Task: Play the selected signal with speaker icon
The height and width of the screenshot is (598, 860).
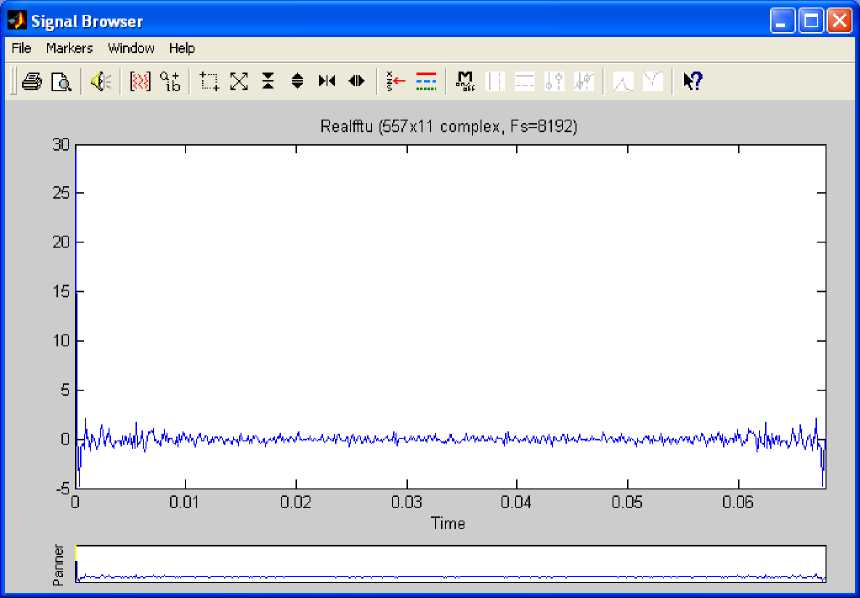Action: click(x=100, y=82)
